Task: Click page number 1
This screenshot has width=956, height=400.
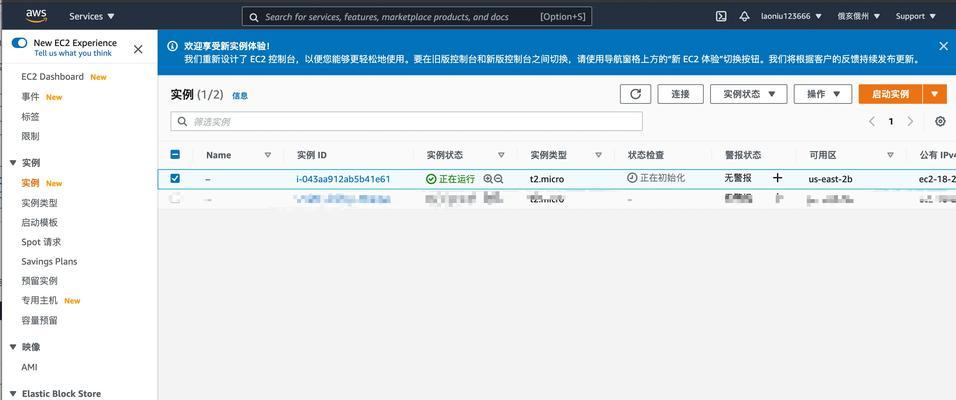Action: point(891,121)
